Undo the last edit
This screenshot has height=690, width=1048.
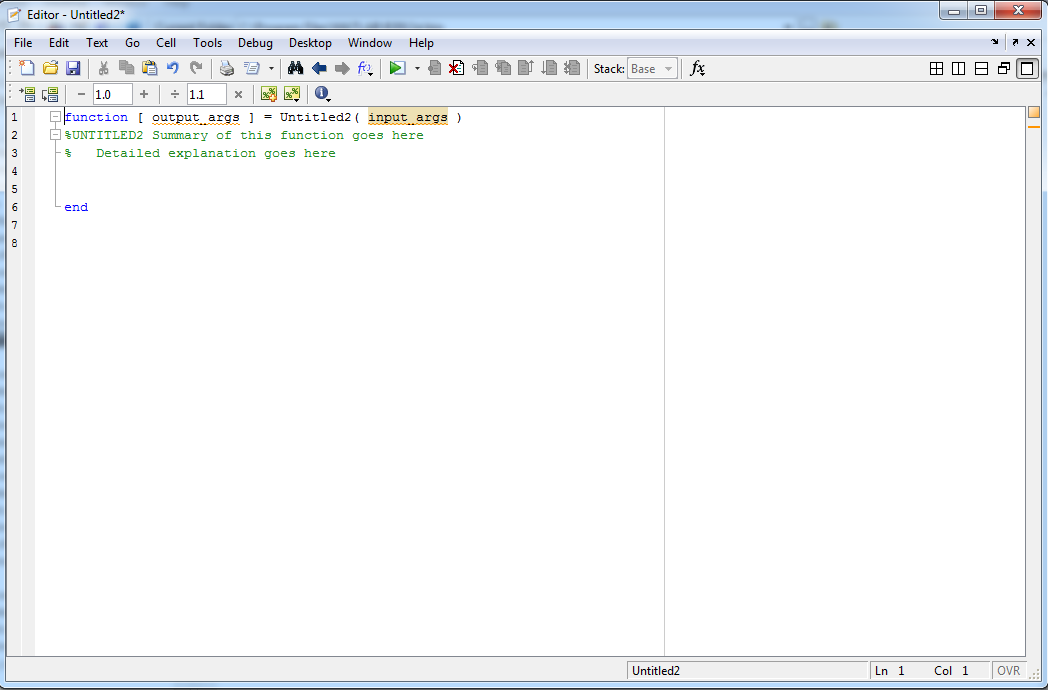coord(173,68)
